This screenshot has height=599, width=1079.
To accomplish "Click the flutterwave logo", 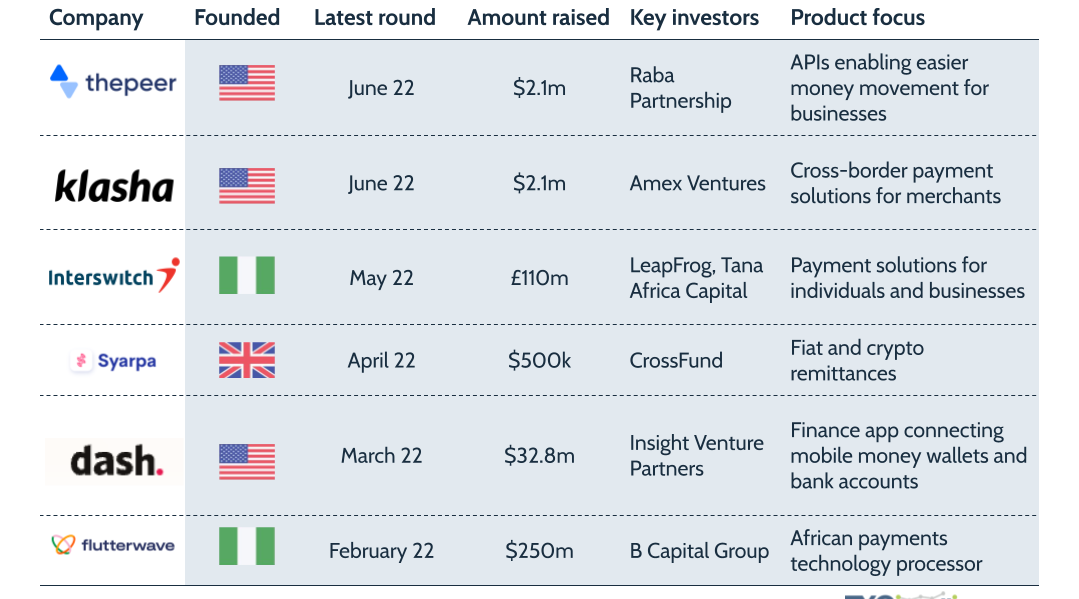I will (x=113, y=545).
